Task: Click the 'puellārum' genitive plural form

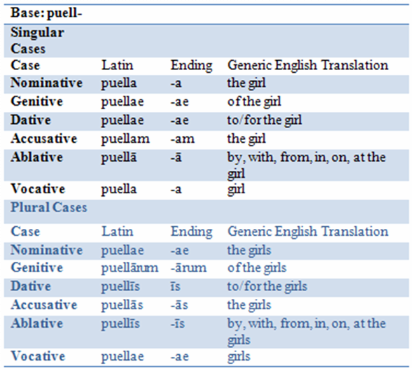Action: tap(130, 268)
